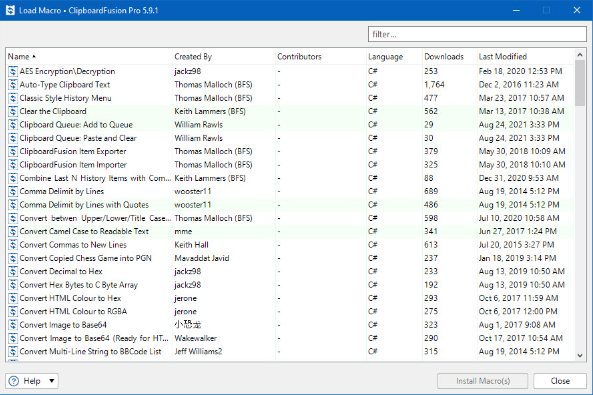This screenshot has height=395, width=593.
Task: Click the Convert Image to Base64 (Ready for HT... icon
Action: click(13, 338)
